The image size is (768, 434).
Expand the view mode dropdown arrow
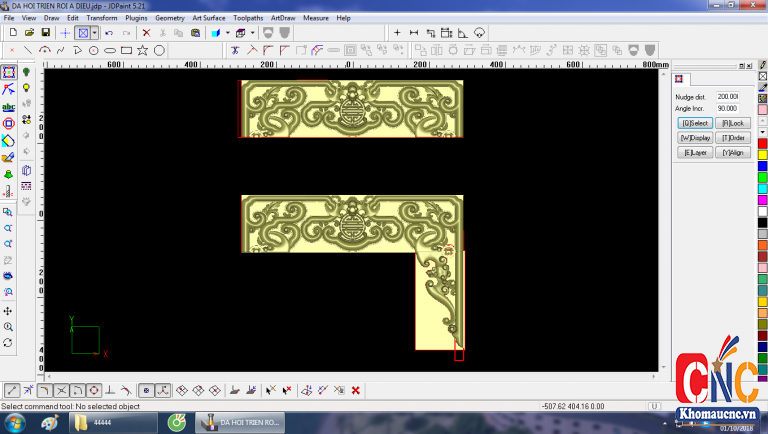(x=94, y=33)
